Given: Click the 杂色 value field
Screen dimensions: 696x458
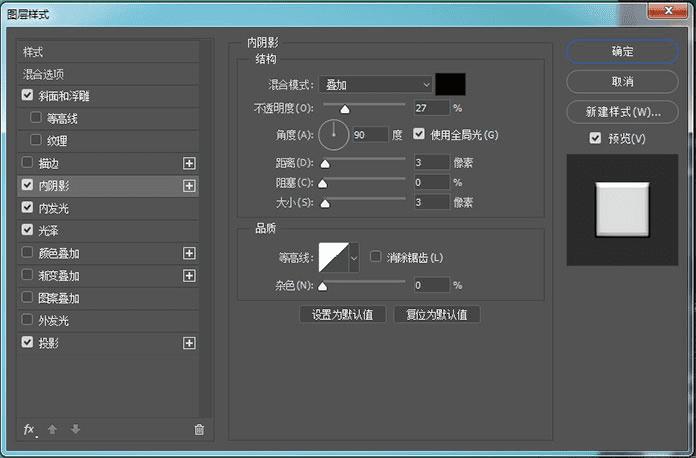Looking at the screenshot, I should 432,285.
